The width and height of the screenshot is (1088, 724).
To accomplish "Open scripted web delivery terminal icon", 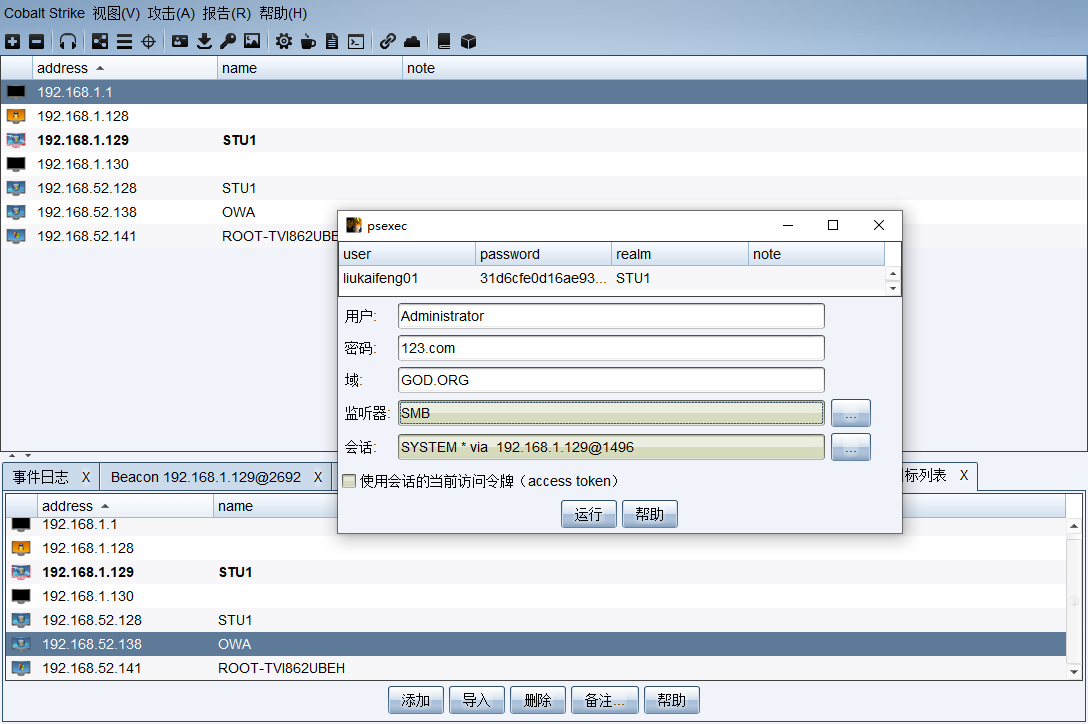I will (356, 42).
